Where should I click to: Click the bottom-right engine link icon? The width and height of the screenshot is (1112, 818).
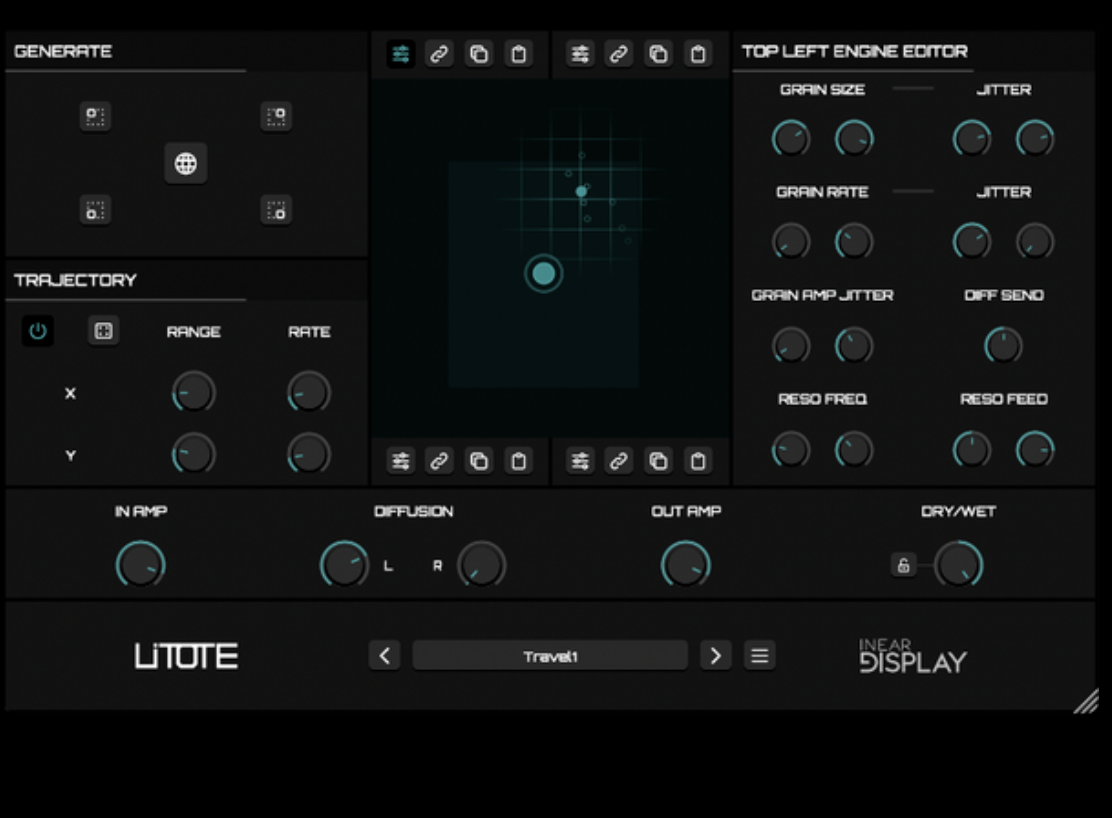pos(618,461)
